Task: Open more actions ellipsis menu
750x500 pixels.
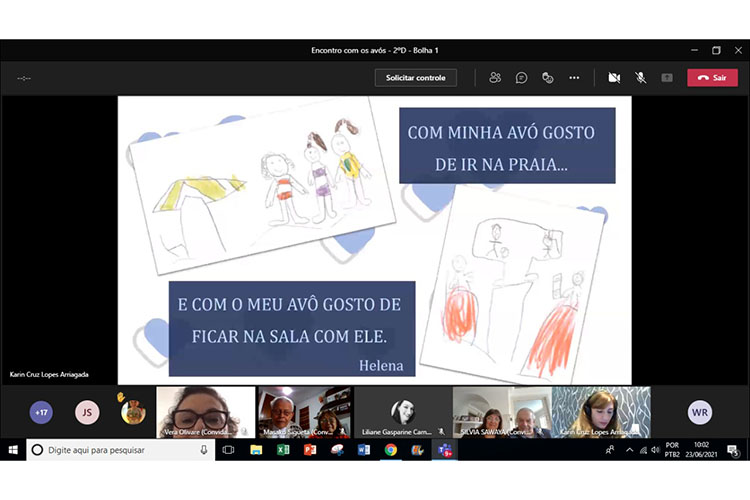Action: 574,78
